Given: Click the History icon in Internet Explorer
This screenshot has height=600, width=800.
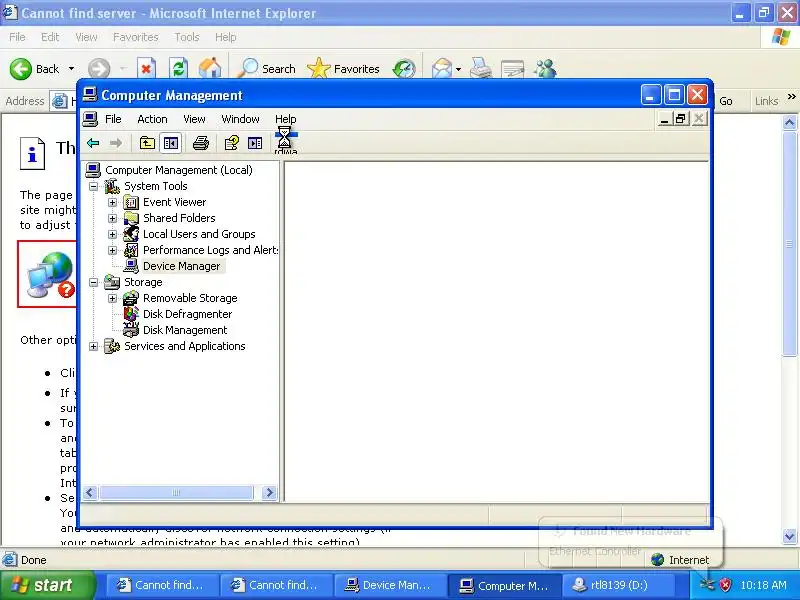Looking at the screenshot, I should pyautogui.click(x=404, y=69).
